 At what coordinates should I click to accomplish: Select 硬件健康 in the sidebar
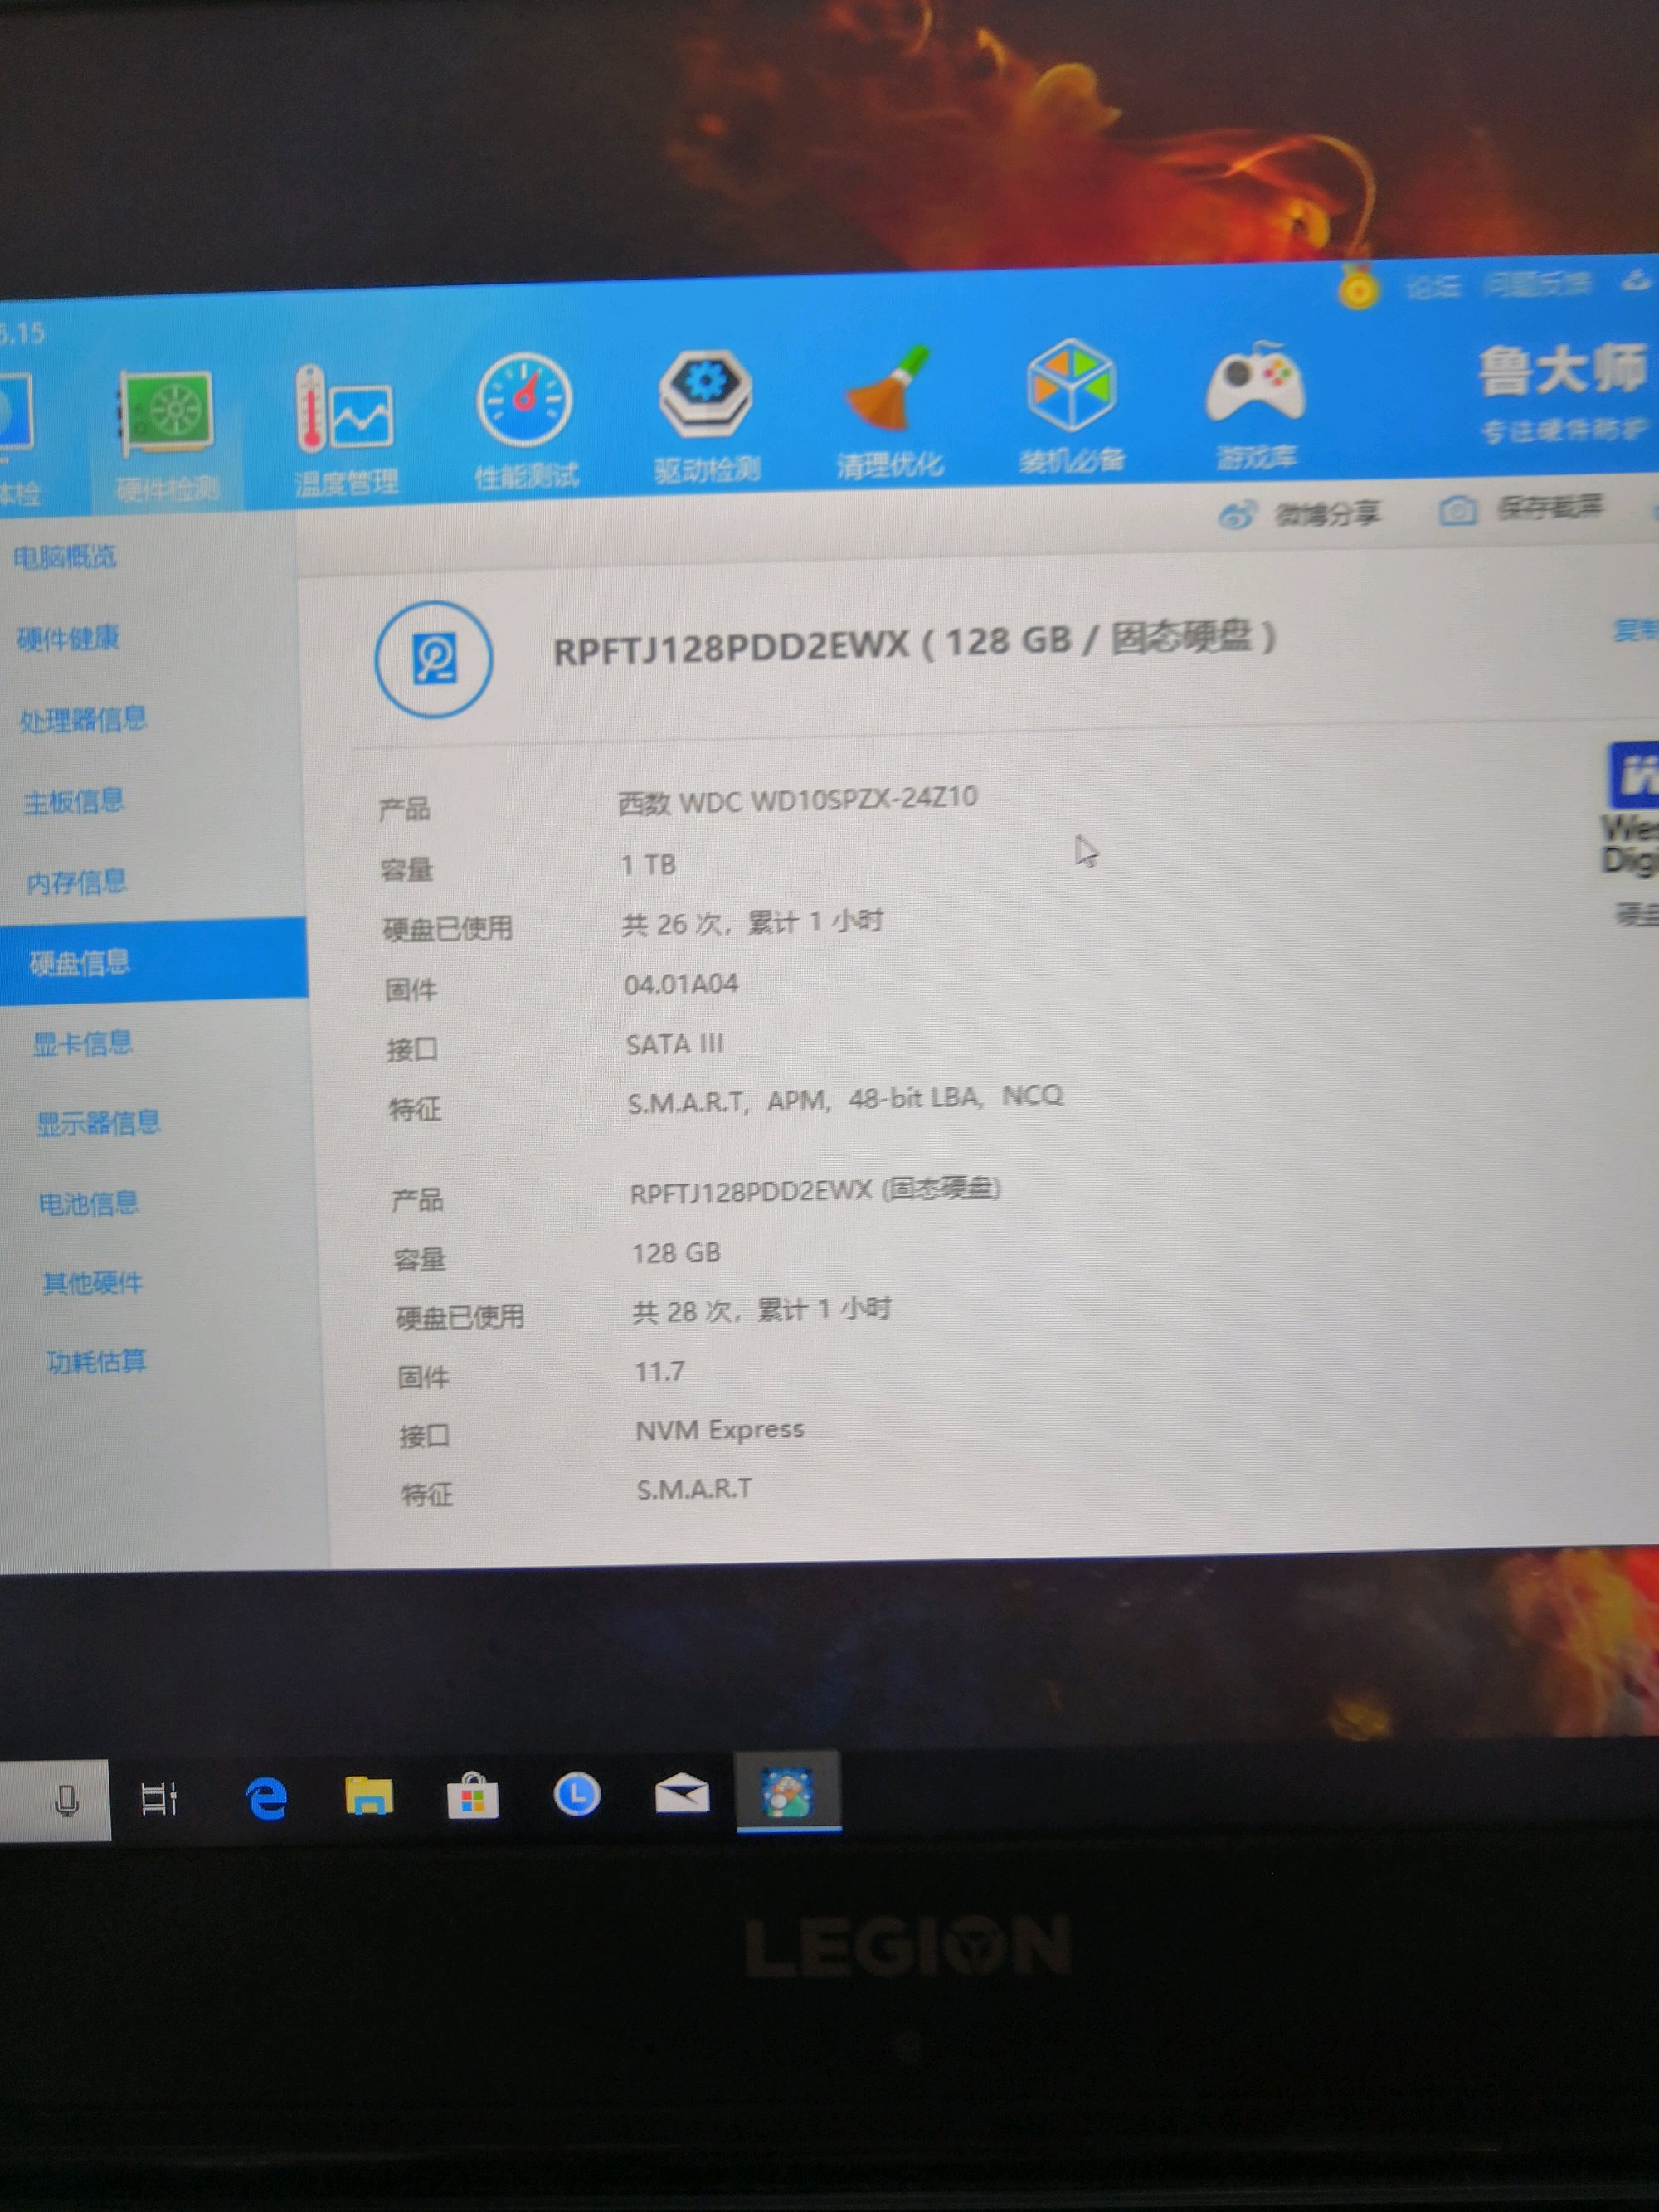[68, 638]
